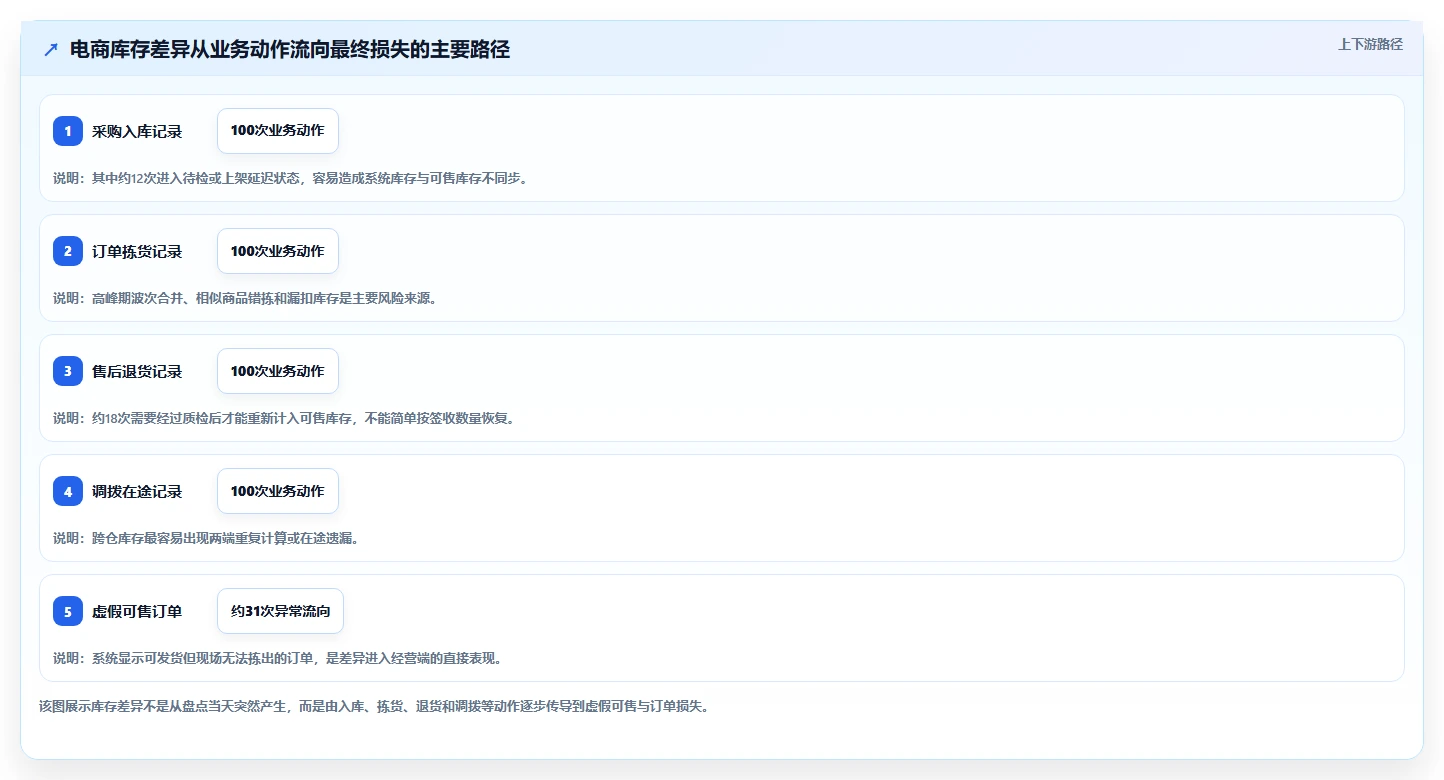Click 100次业务动作 pill in 订单拣货记录 card
The image size is (1444, 780).
[x=278, y=251]
